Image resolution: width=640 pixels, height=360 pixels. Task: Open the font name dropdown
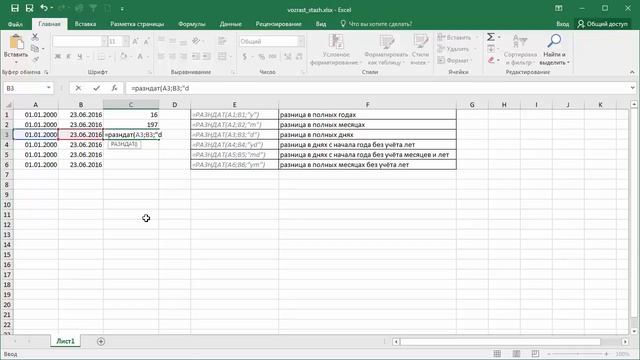(x=104, y=41)
